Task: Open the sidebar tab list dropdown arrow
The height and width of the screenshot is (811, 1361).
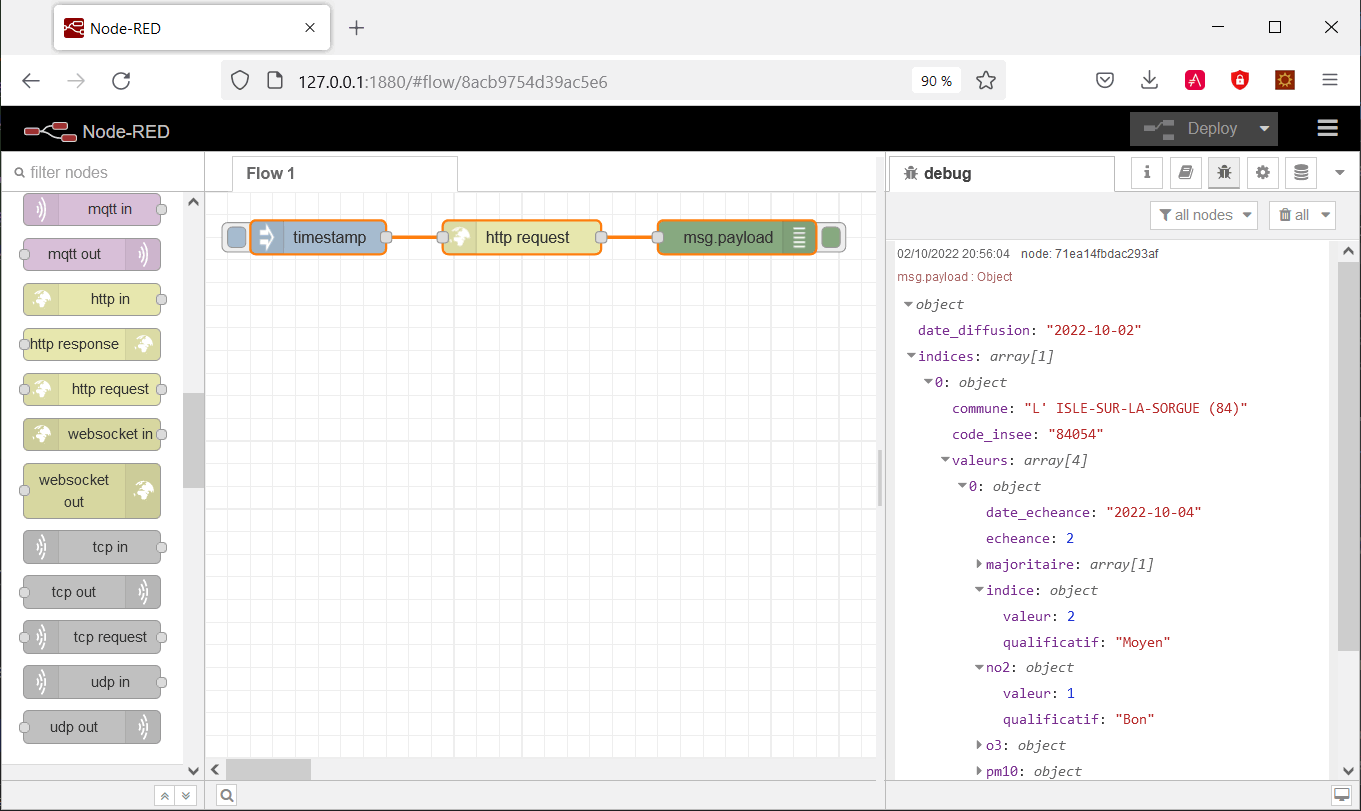Action: (1340, 173)
